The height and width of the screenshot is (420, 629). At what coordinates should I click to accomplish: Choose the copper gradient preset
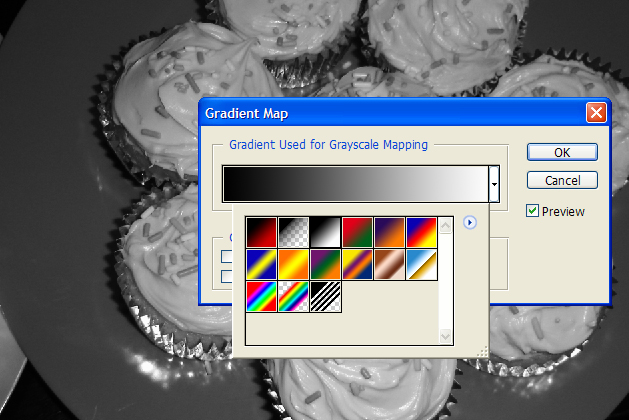(x=390, y=264)
